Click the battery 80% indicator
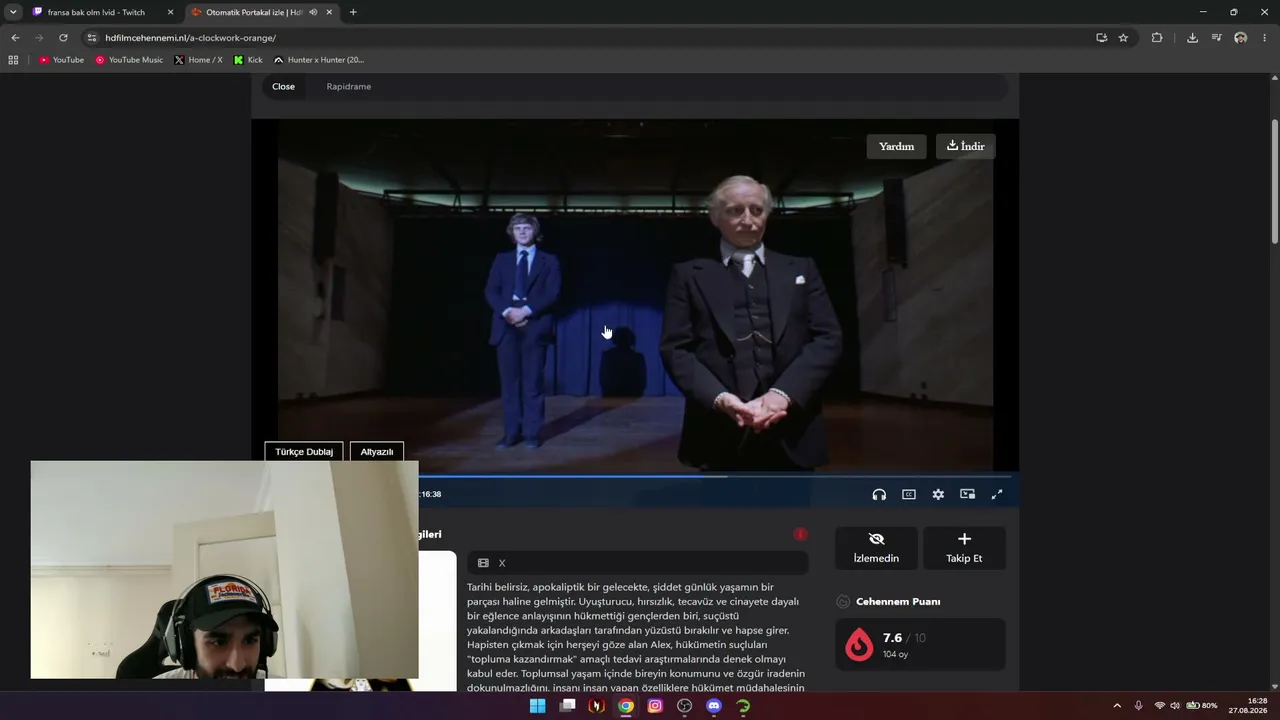The height and width of the screenshot is (720, 1280). coord(1201,706)
